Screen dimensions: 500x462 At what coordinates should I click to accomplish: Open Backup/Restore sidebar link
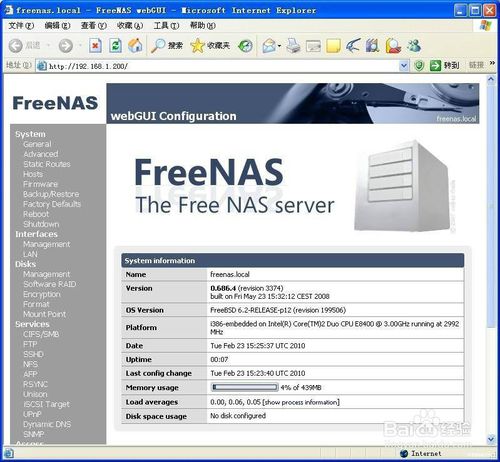[51, 194]
